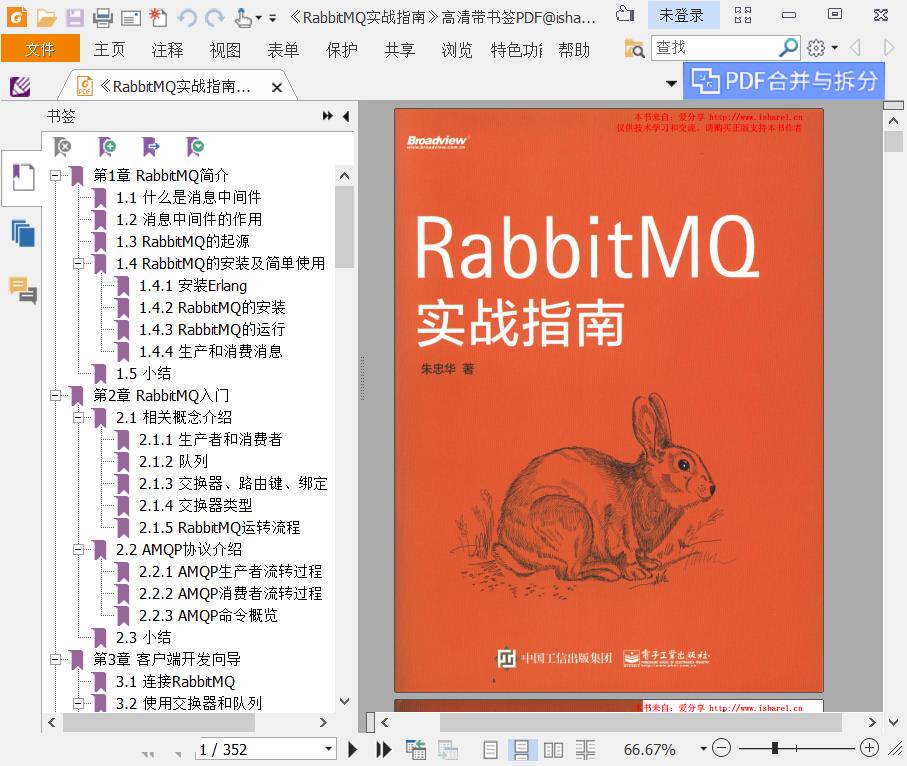Click the PDF合并与拆分 button
The height and width of the screenshot is (766, 907).
point(784,81)
